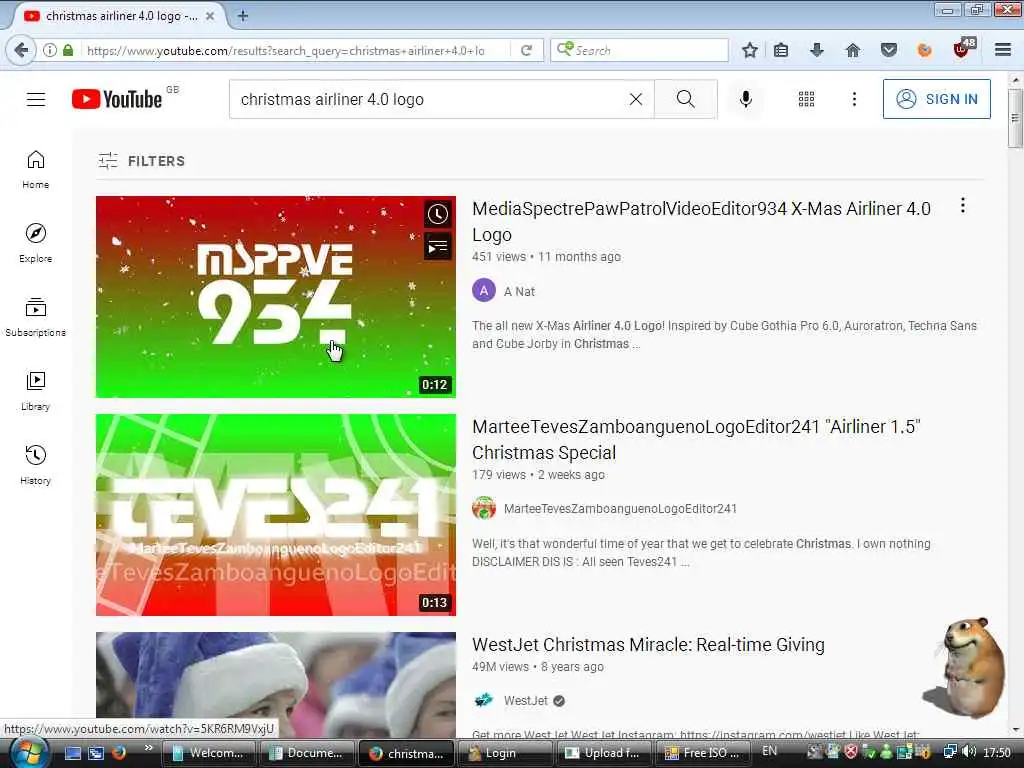Click the Firefox back arrow button
This screenshot has width=1024, height=768.
[21, 50]
